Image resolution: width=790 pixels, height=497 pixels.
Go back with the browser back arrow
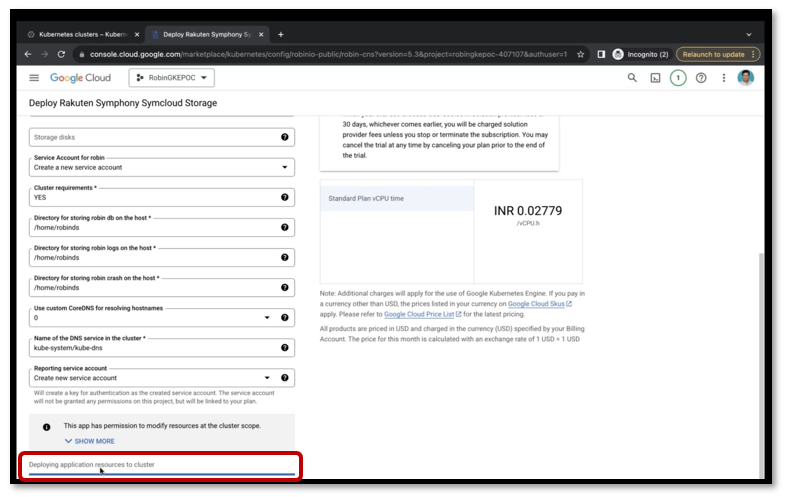click(x=28, y=54)
